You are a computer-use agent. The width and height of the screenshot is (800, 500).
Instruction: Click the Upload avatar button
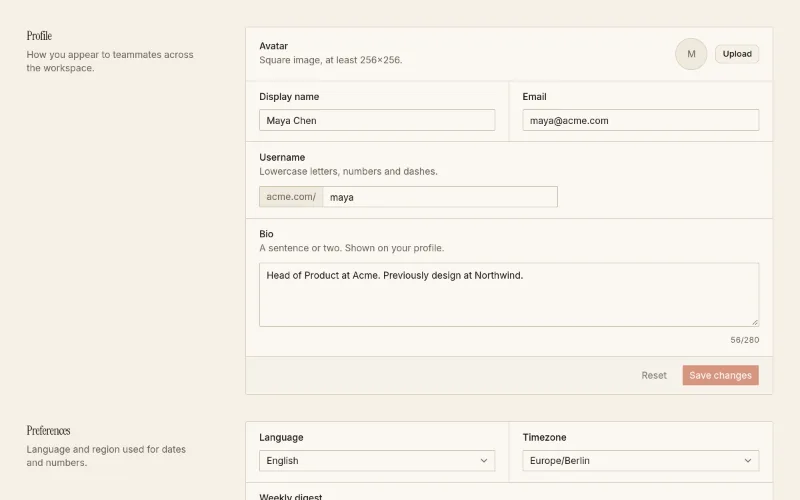click(737, 54)
